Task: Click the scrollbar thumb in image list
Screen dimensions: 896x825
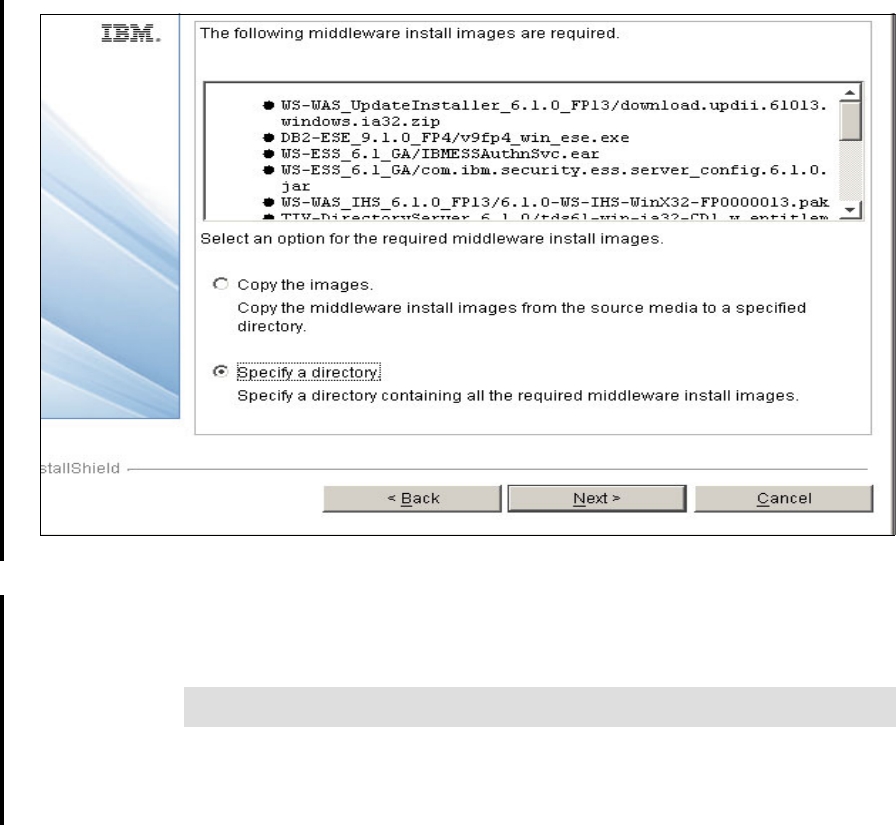Action: tap(850, 121)
